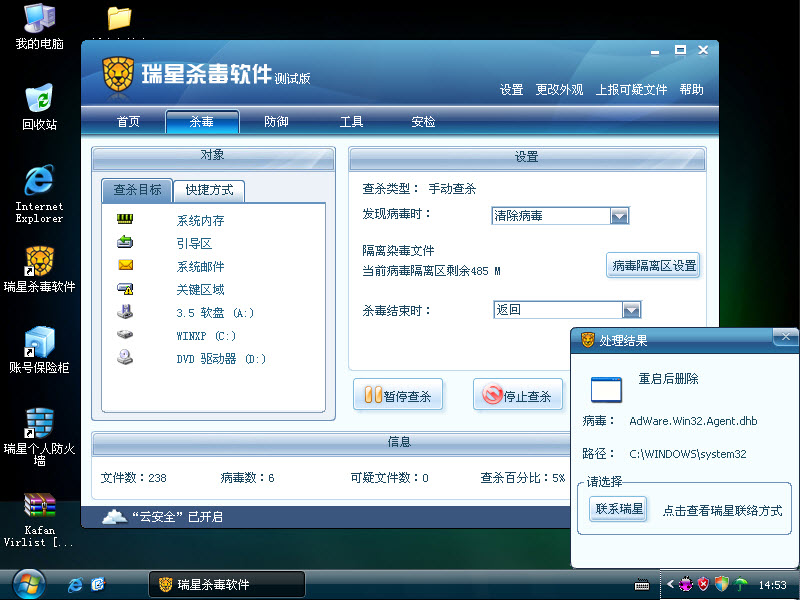
Task: Click the lion icon in 处理结果 title
Action: click(588, 340)
